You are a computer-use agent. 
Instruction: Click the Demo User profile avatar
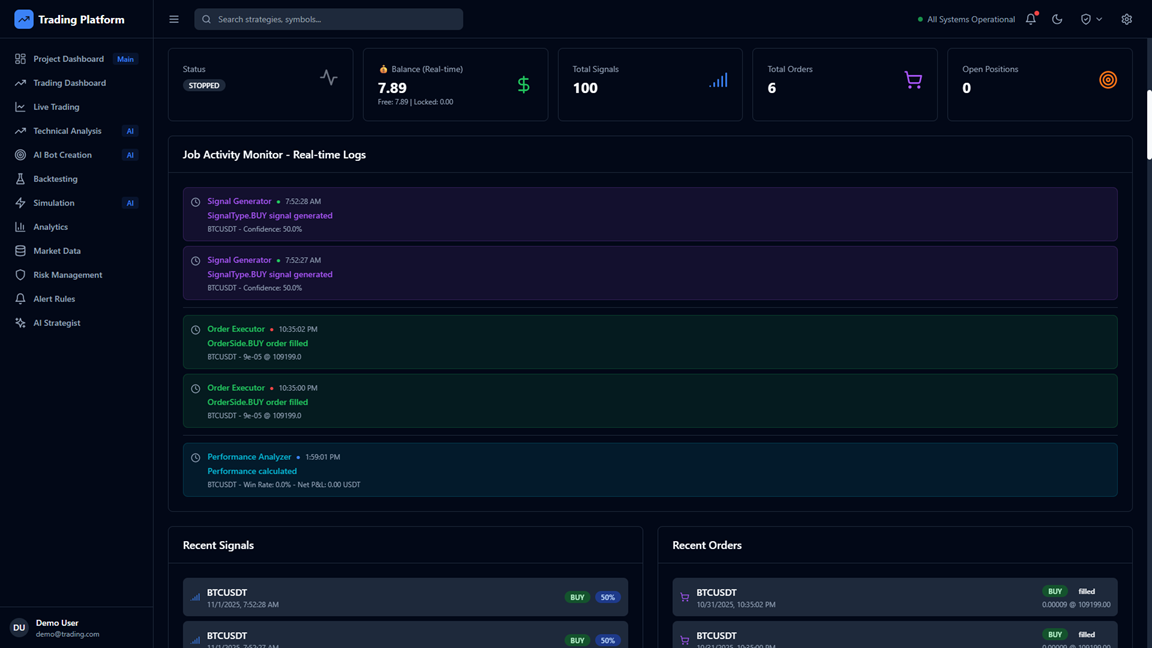click(x=19, y=628)
